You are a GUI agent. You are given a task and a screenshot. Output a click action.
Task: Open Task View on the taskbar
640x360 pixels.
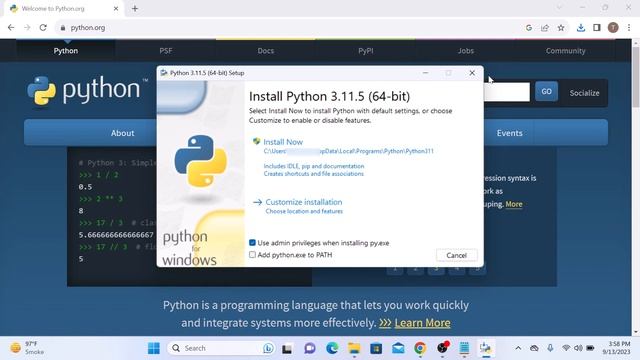coord(287,349)
